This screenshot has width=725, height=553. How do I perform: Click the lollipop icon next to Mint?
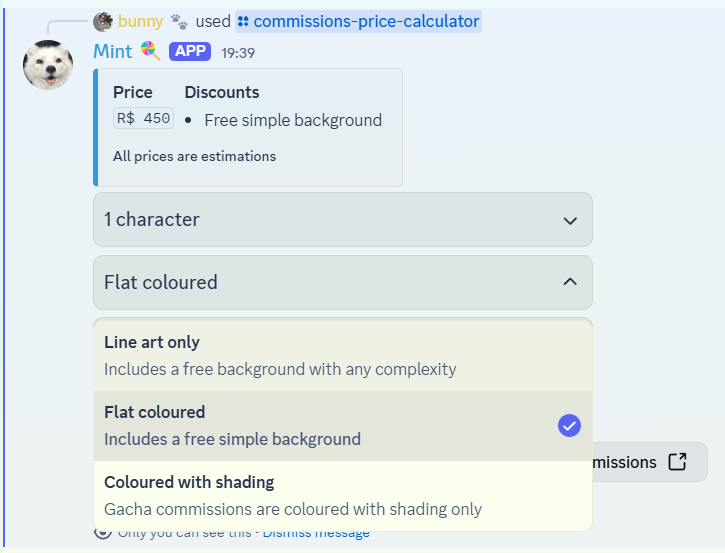click(x=150, y=51)
